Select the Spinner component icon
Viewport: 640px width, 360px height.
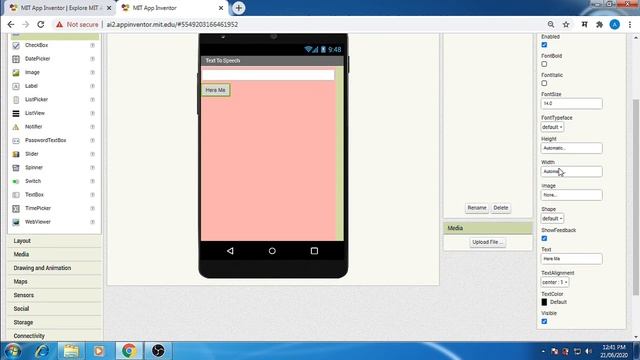coord(16,168)
